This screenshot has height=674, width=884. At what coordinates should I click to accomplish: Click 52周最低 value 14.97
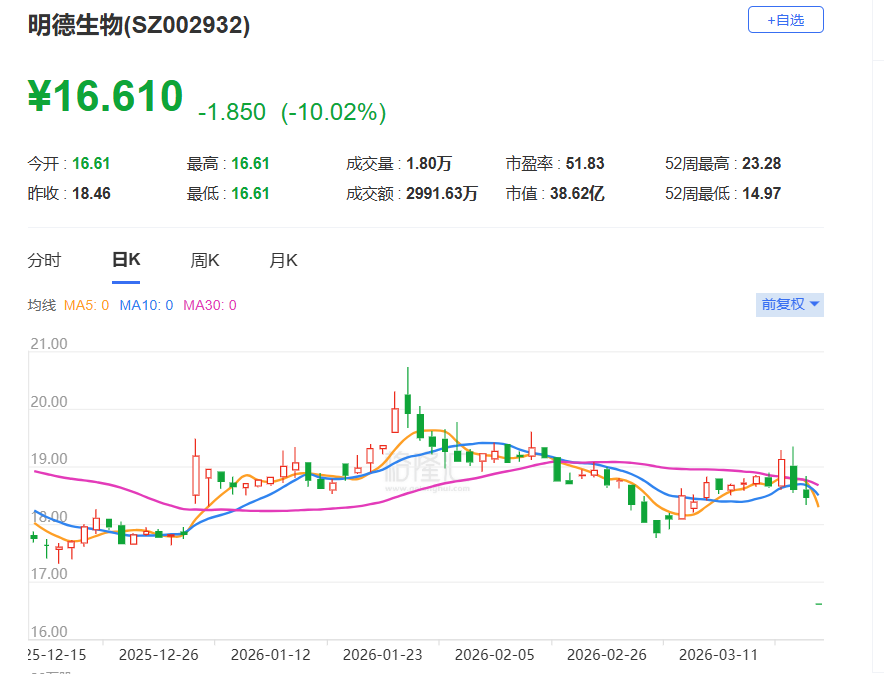762,194
